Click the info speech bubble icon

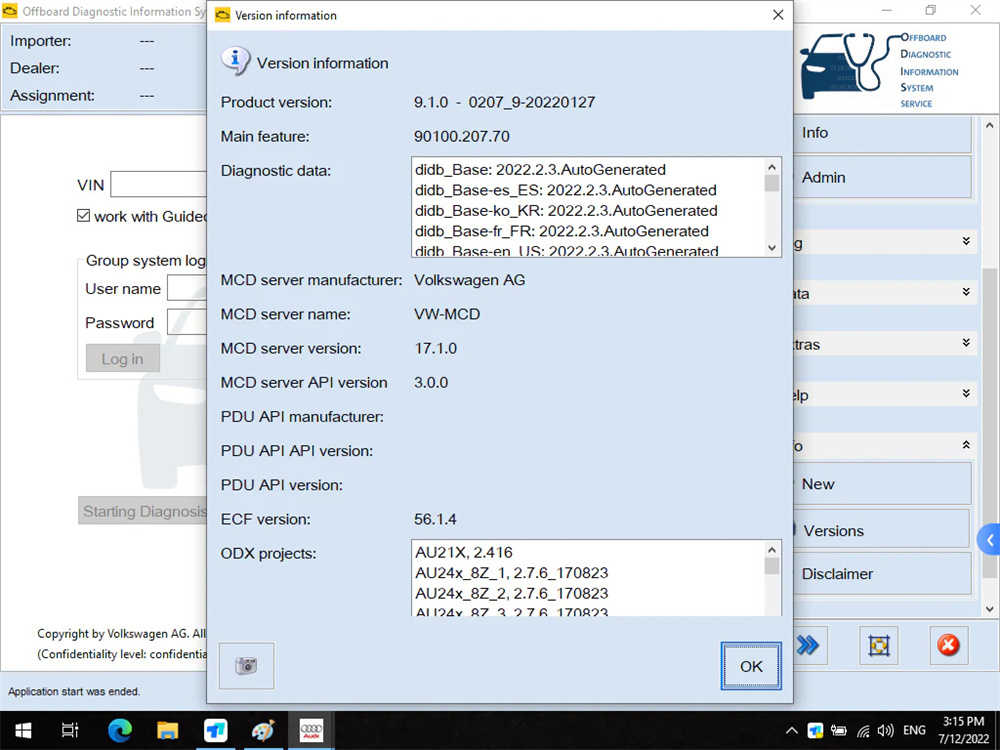point(235,61)
